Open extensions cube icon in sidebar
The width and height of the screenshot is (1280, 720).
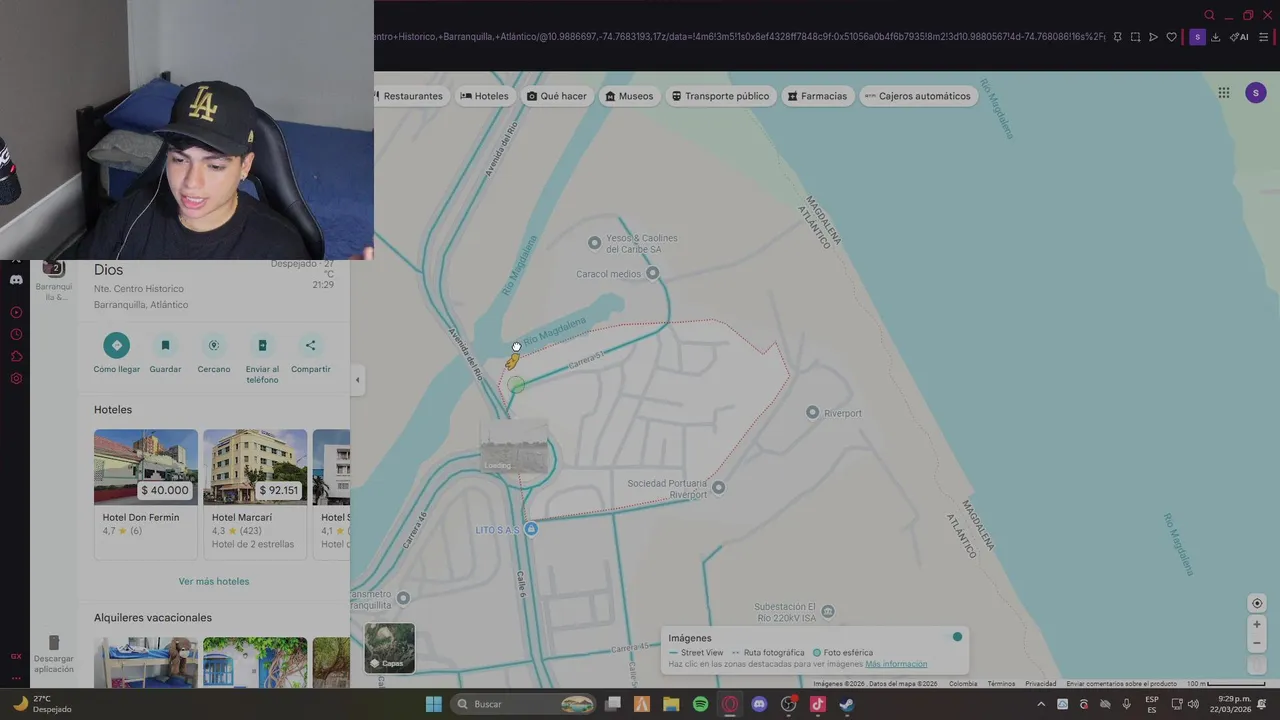click(16, 357)
